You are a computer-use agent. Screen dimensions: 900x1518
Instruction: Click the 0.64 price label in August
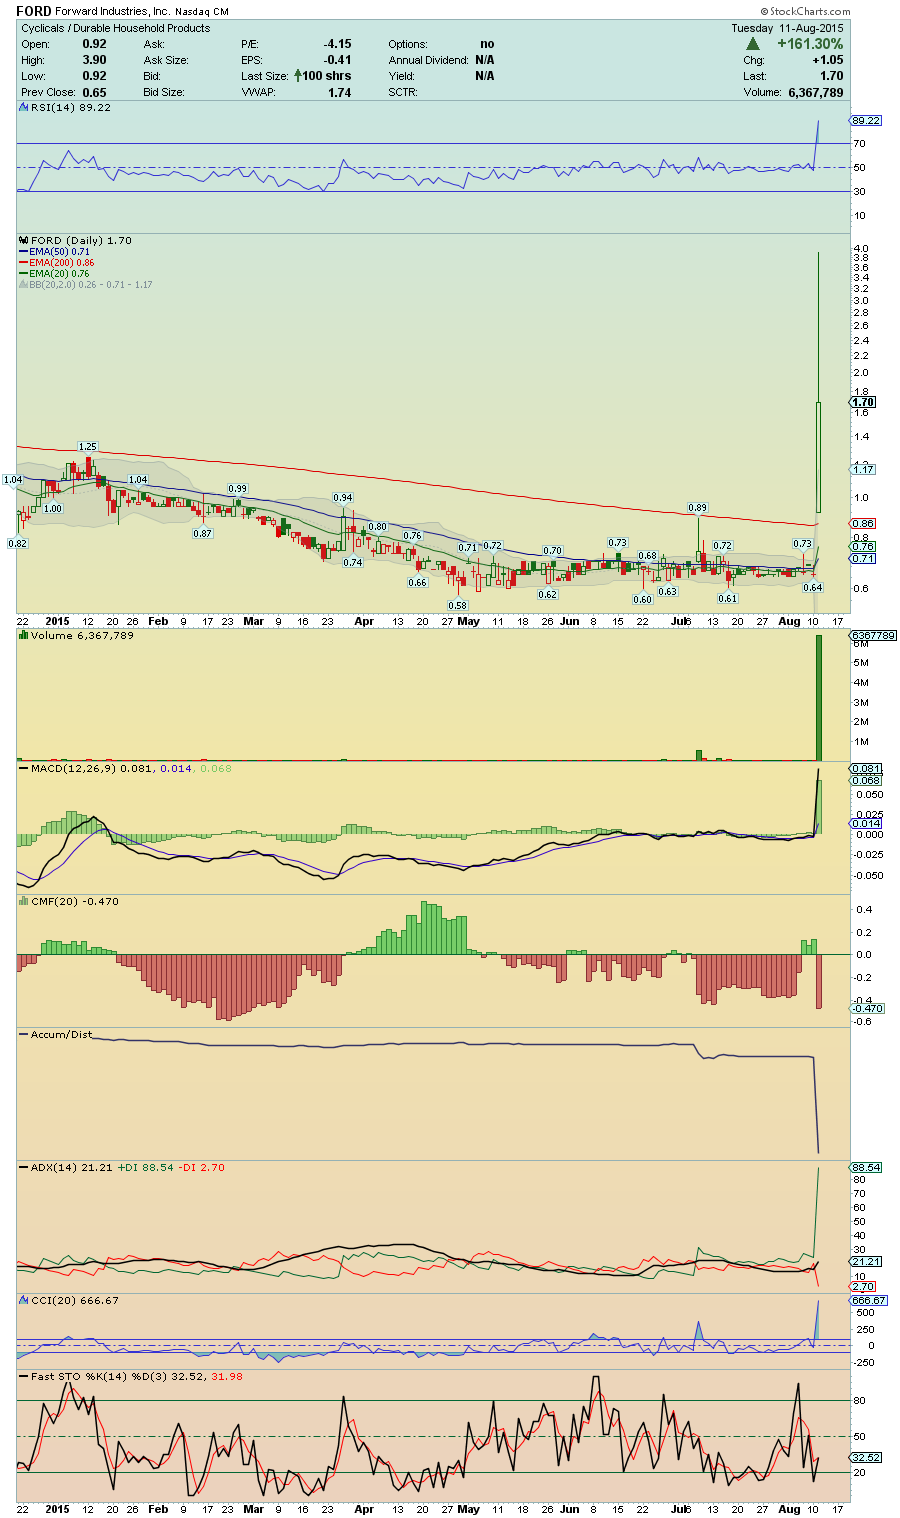[x=813, y=587]
